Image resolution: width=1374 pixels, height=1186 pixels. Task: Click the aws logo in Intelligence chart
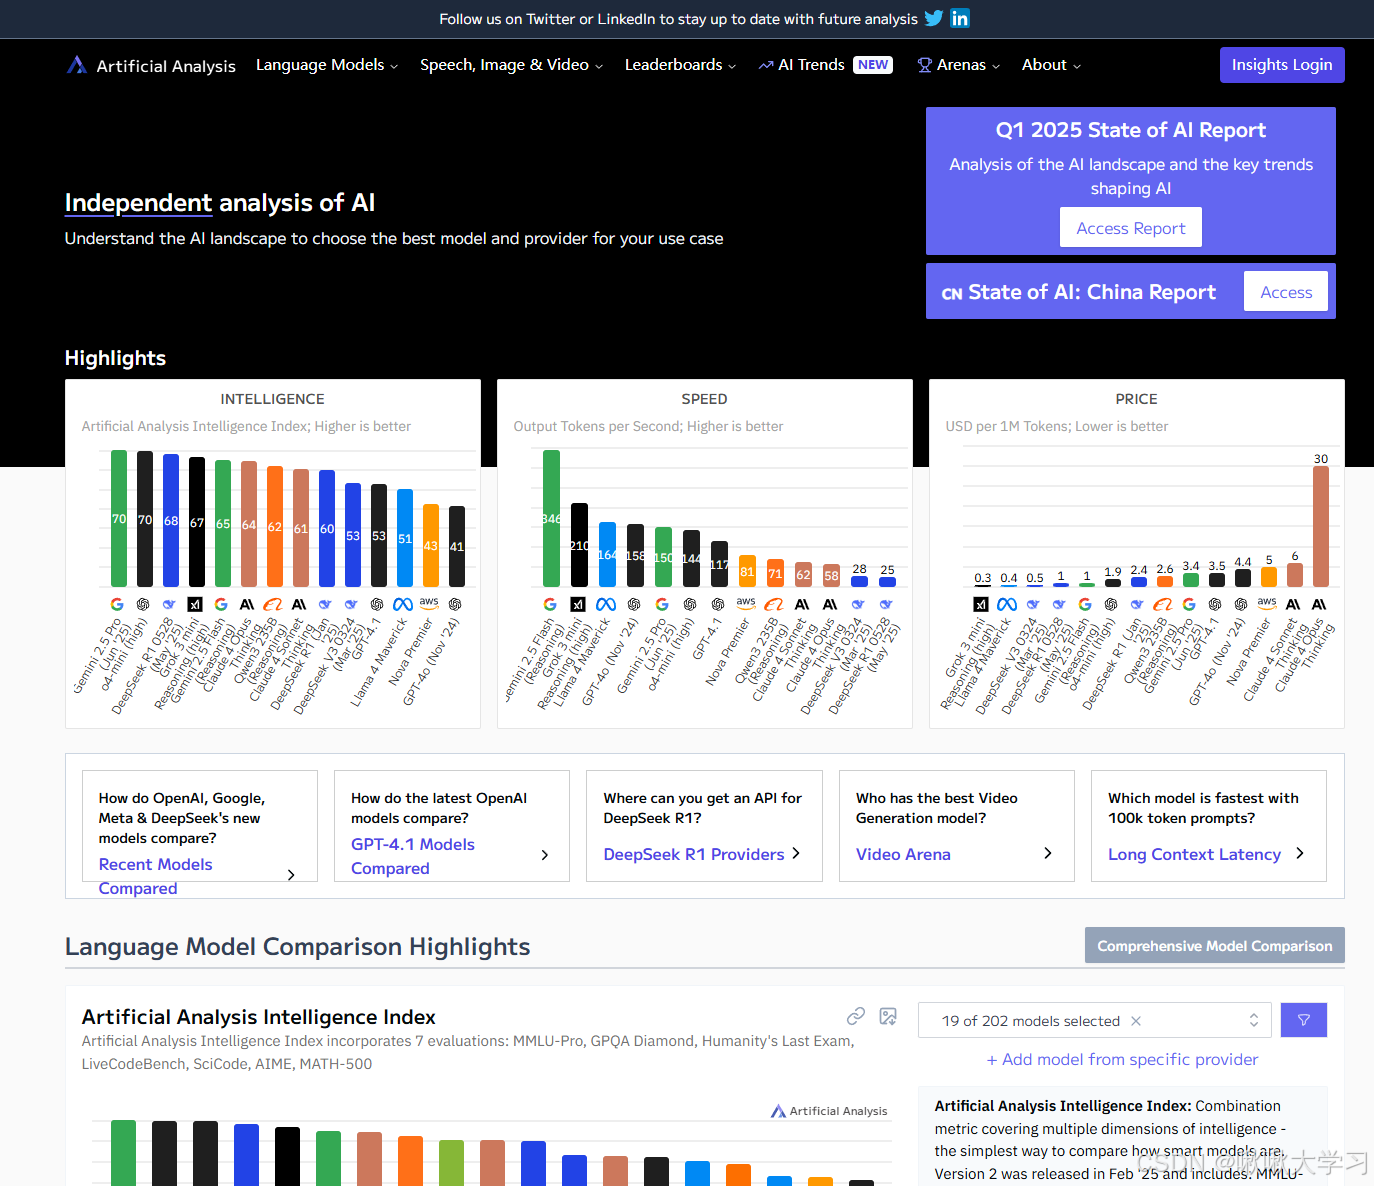click(x=429, y=603)
